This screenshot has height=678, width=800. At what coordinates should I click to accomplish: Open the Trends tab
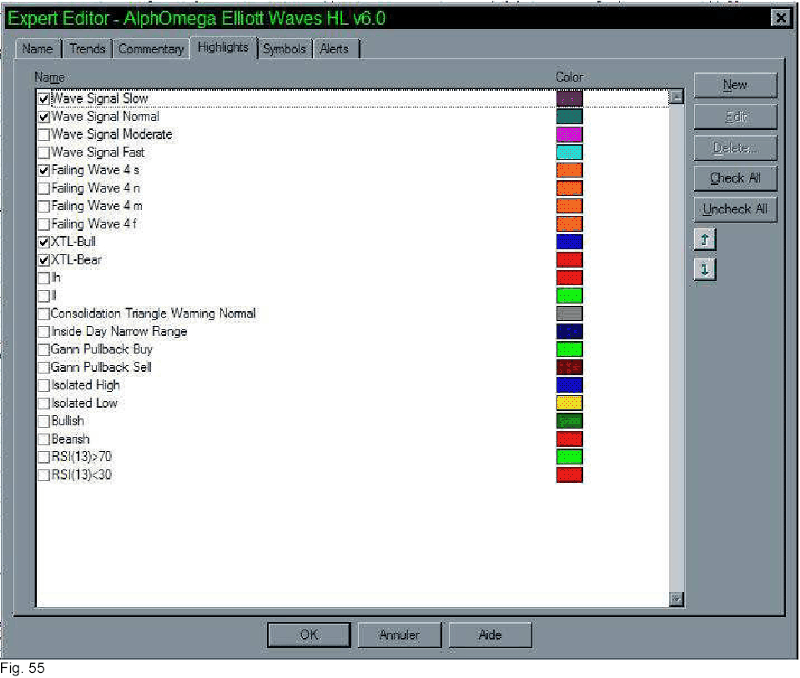click(x=87, y=49)
